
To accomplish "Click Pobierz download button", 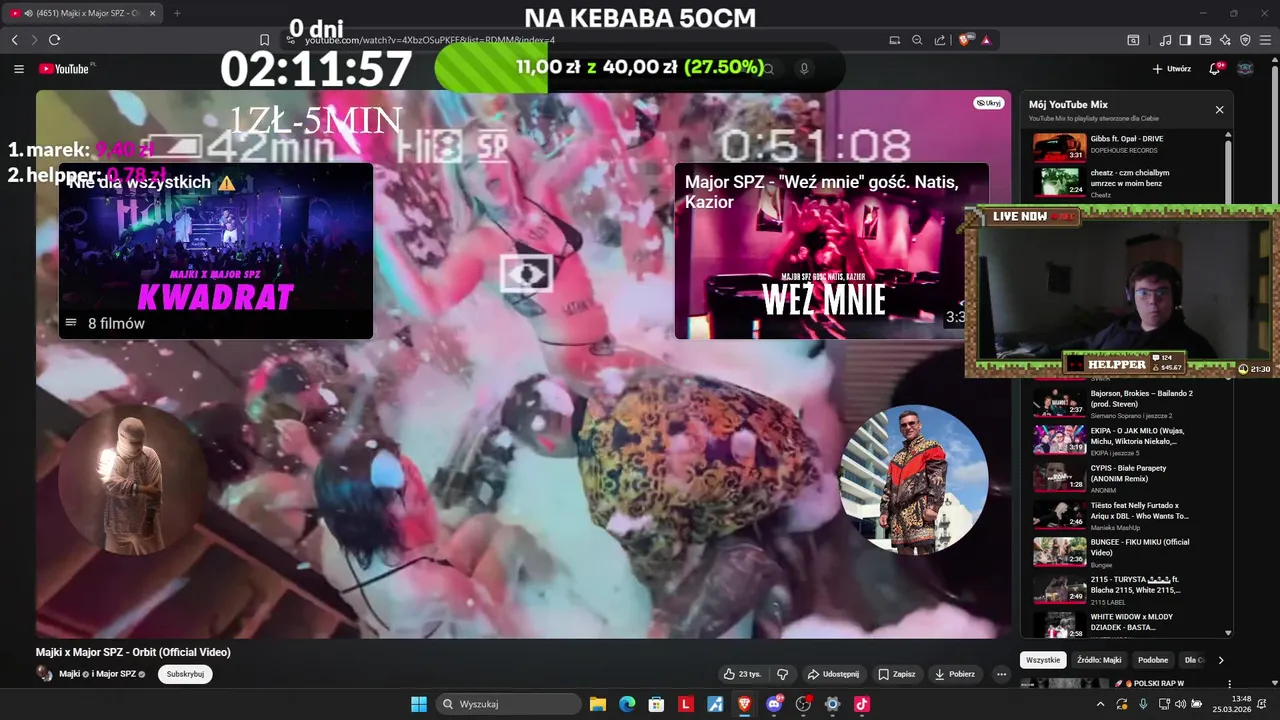I will [x=955, y=674].
